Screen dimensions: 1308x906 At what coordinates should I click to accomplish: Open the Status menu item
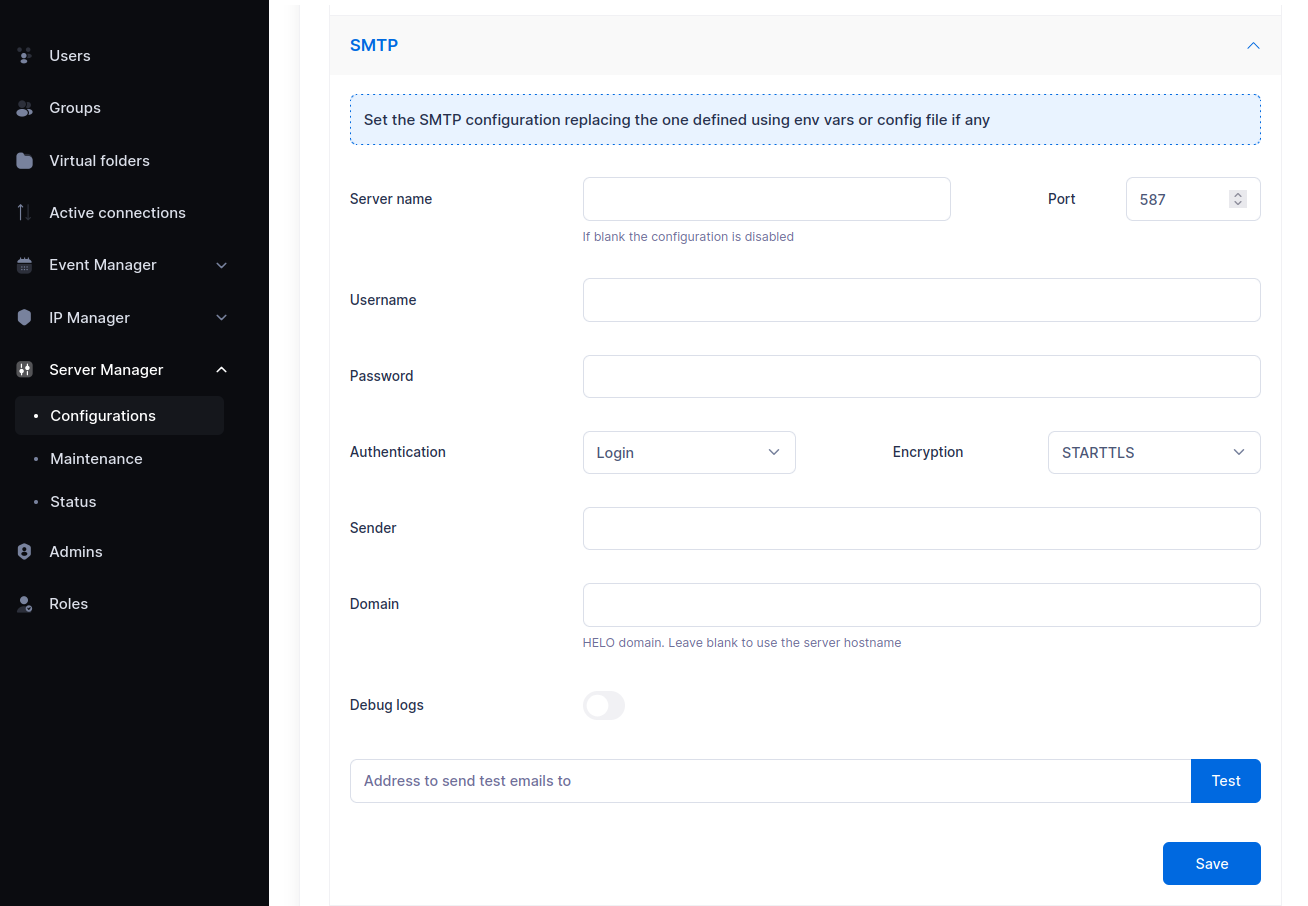coord(73,502)
